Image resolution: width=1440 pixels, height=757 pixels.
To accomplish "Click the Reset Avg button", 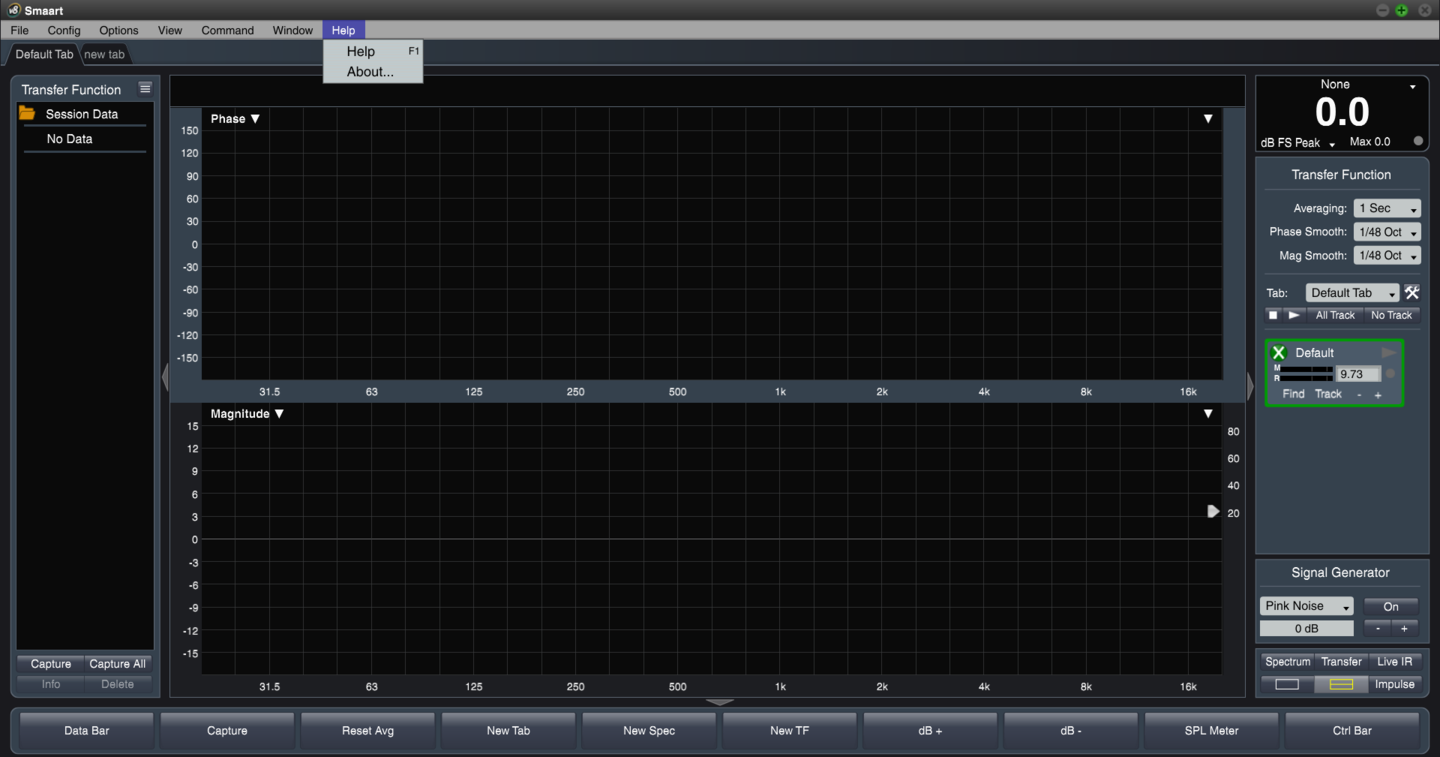I will (368, 731).
